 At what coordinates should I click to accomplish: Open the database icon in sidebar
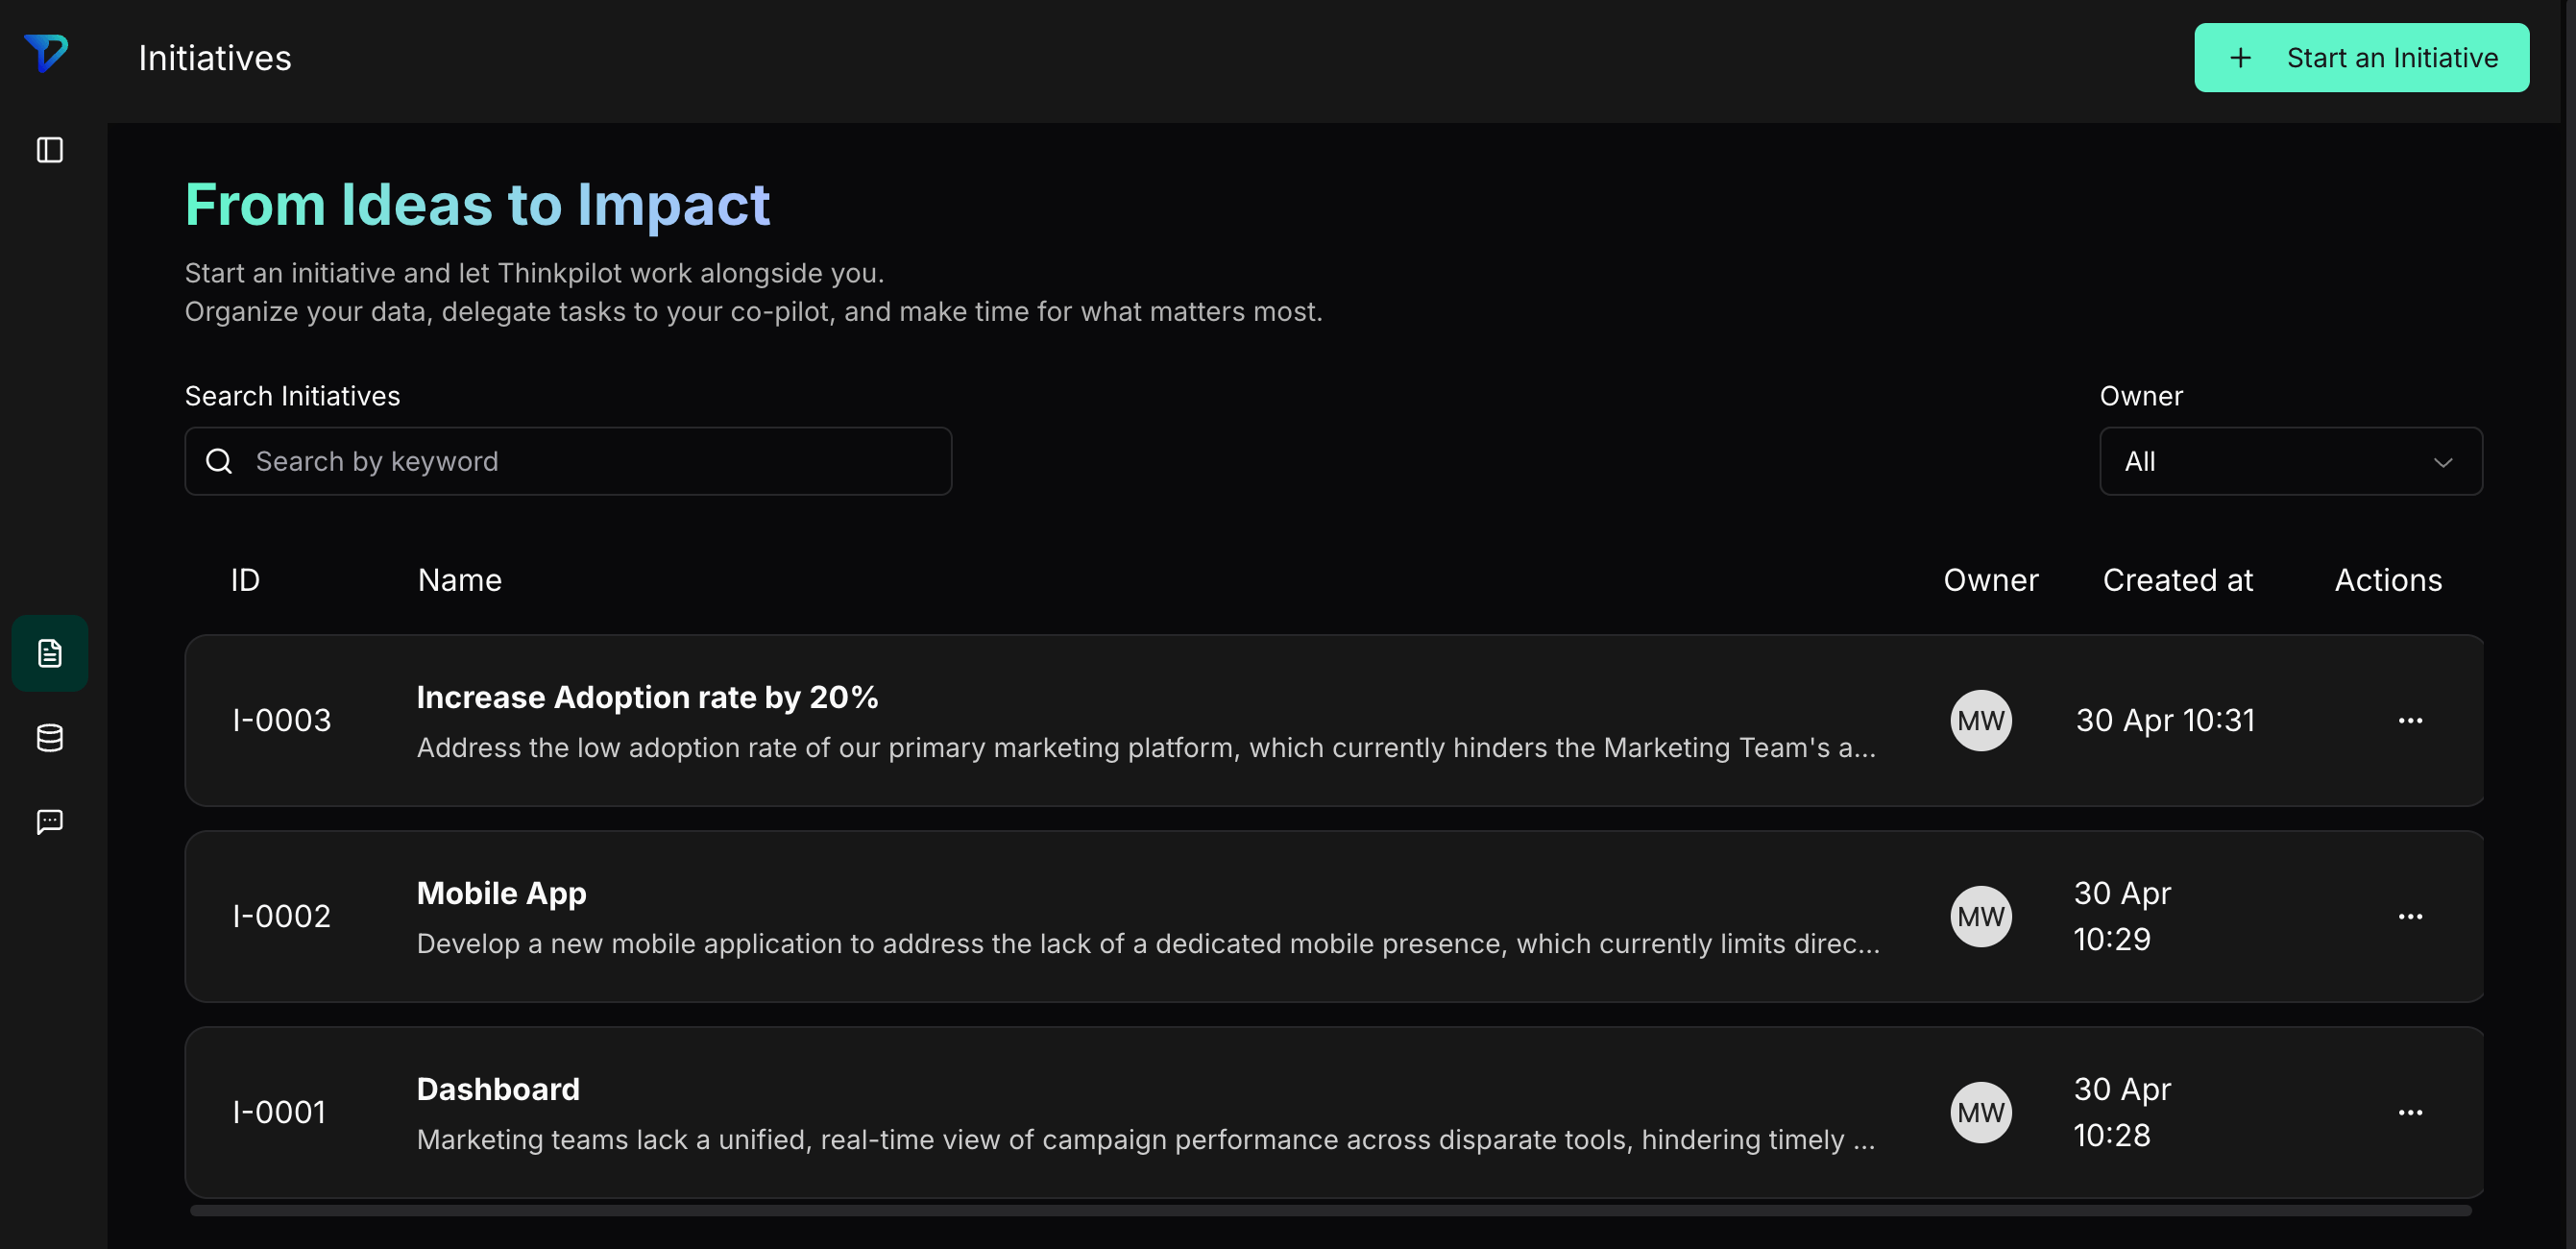pos(50,738)
